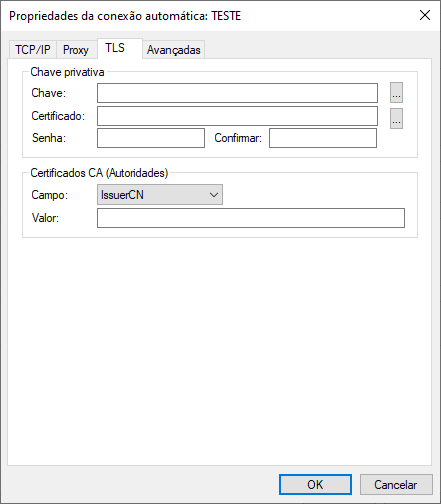Confirm the dialog with the OK button
This screenshot has height=504, width=441.
[315, 484]
